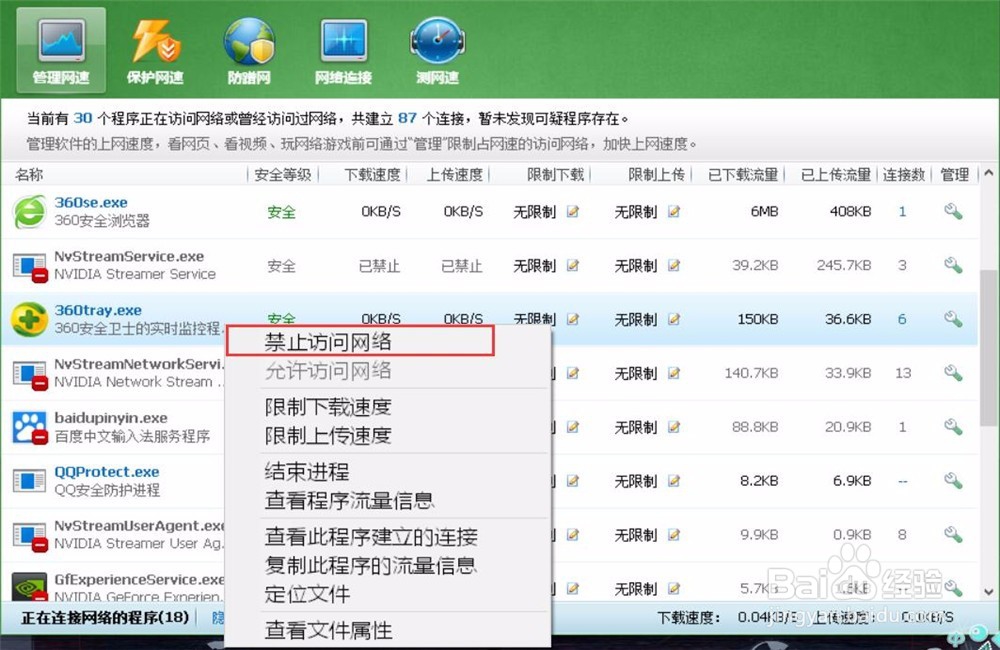Choose 禁止访问网络 in context menu
This screenshot has width=1000, height=650.
360,342
